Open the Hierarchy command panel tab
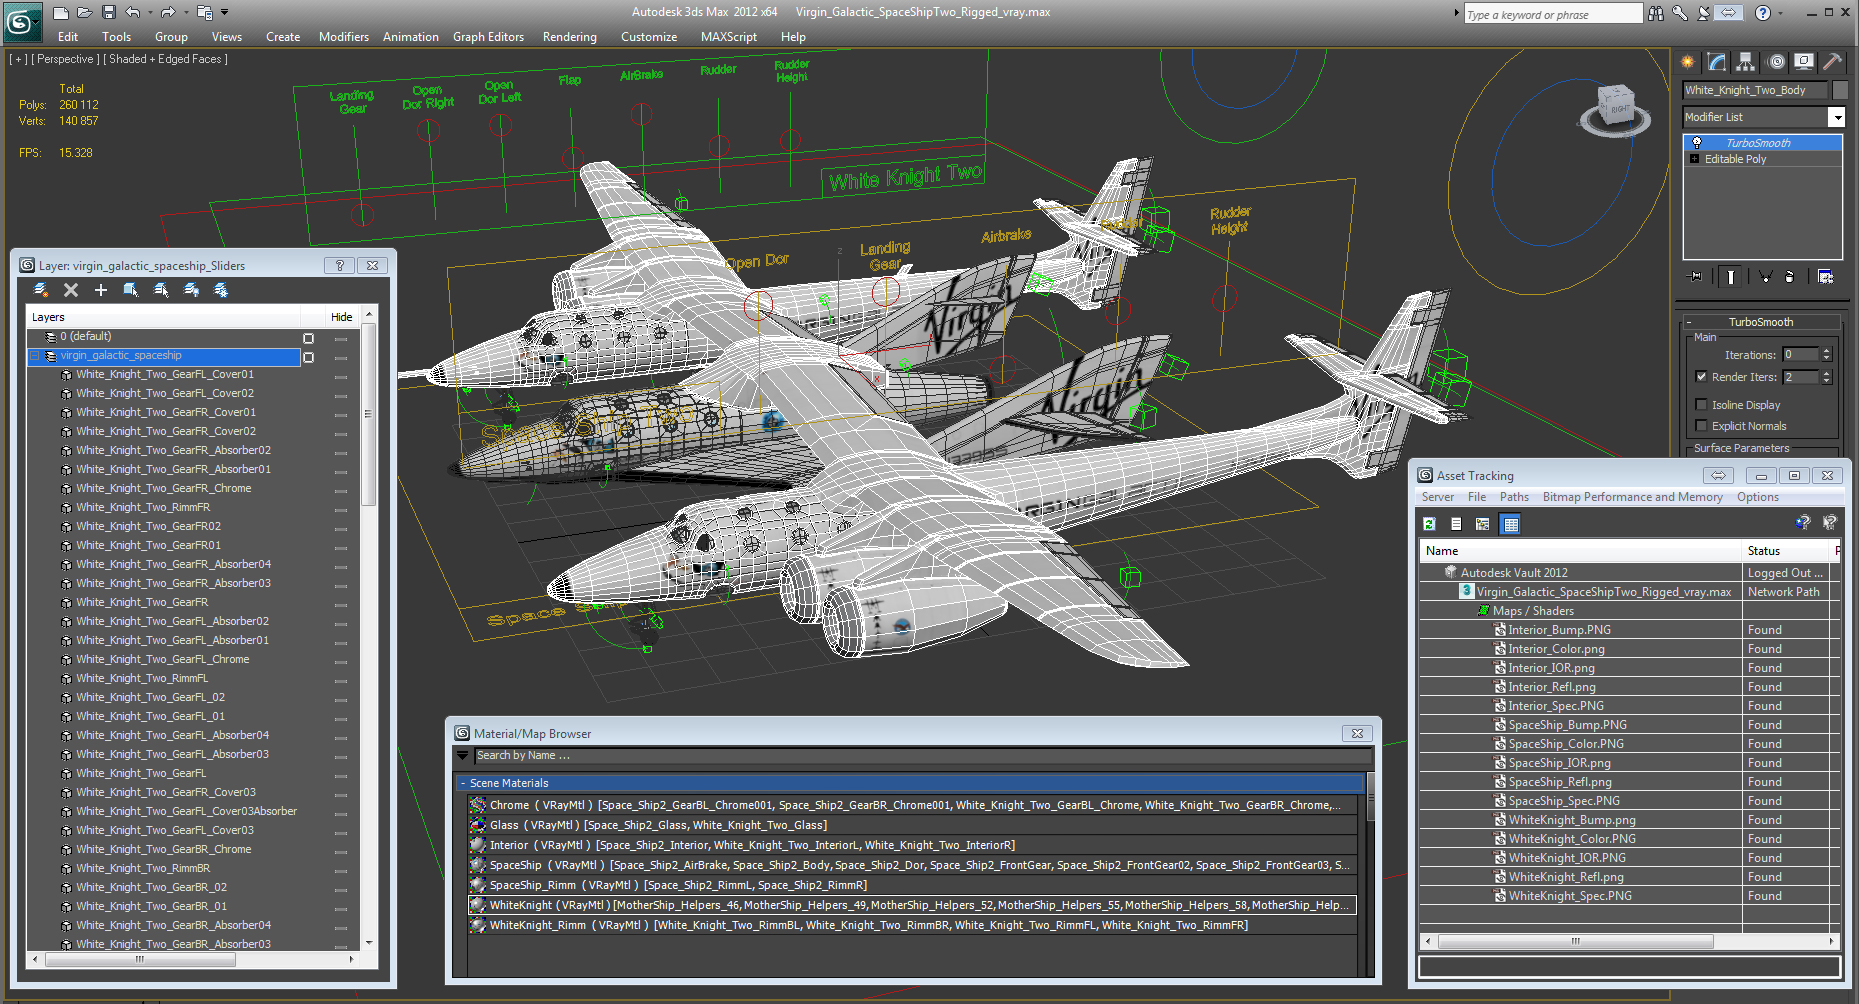The image size is (1859, 1004). pyautogui.click(x=1746, y=62)
